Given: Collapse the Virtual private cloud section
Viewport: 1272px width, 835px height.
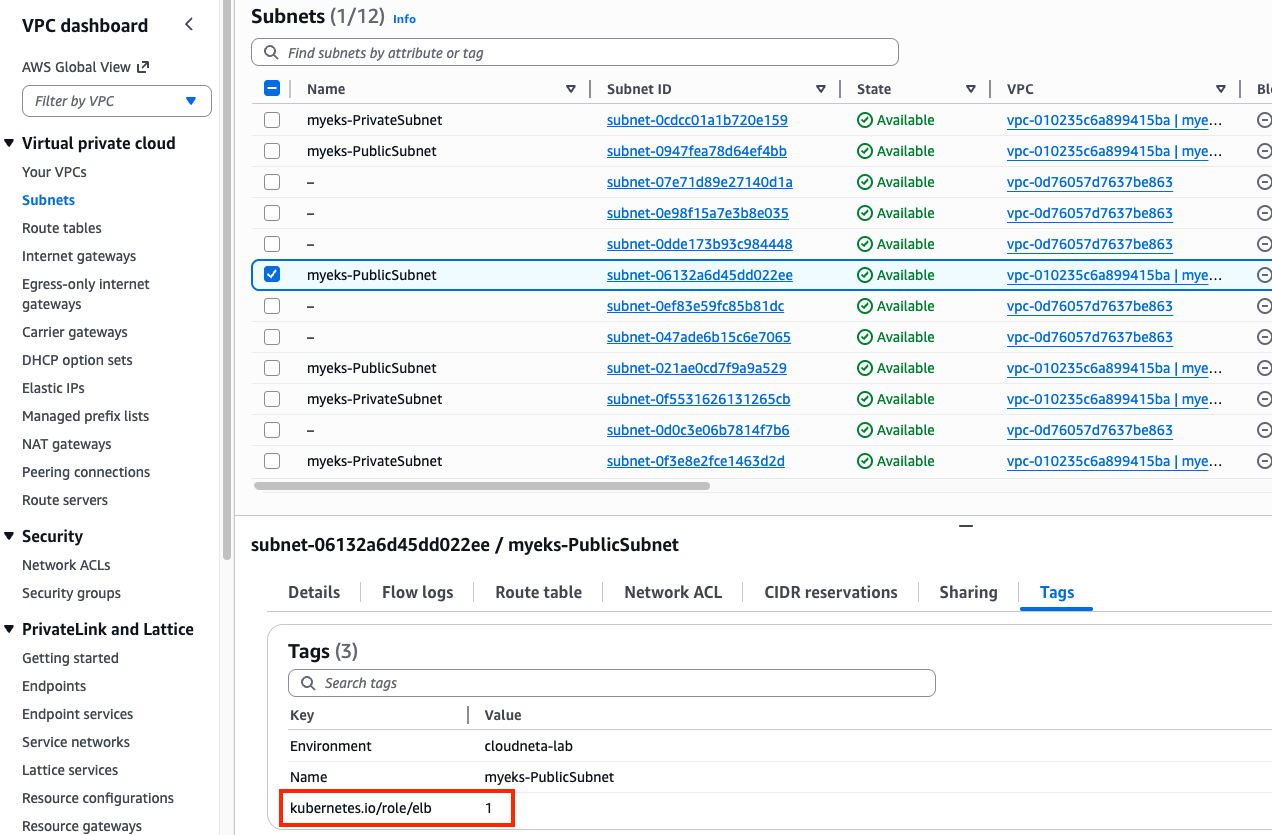Looking at the screenshot, I should tap(9, 143).
